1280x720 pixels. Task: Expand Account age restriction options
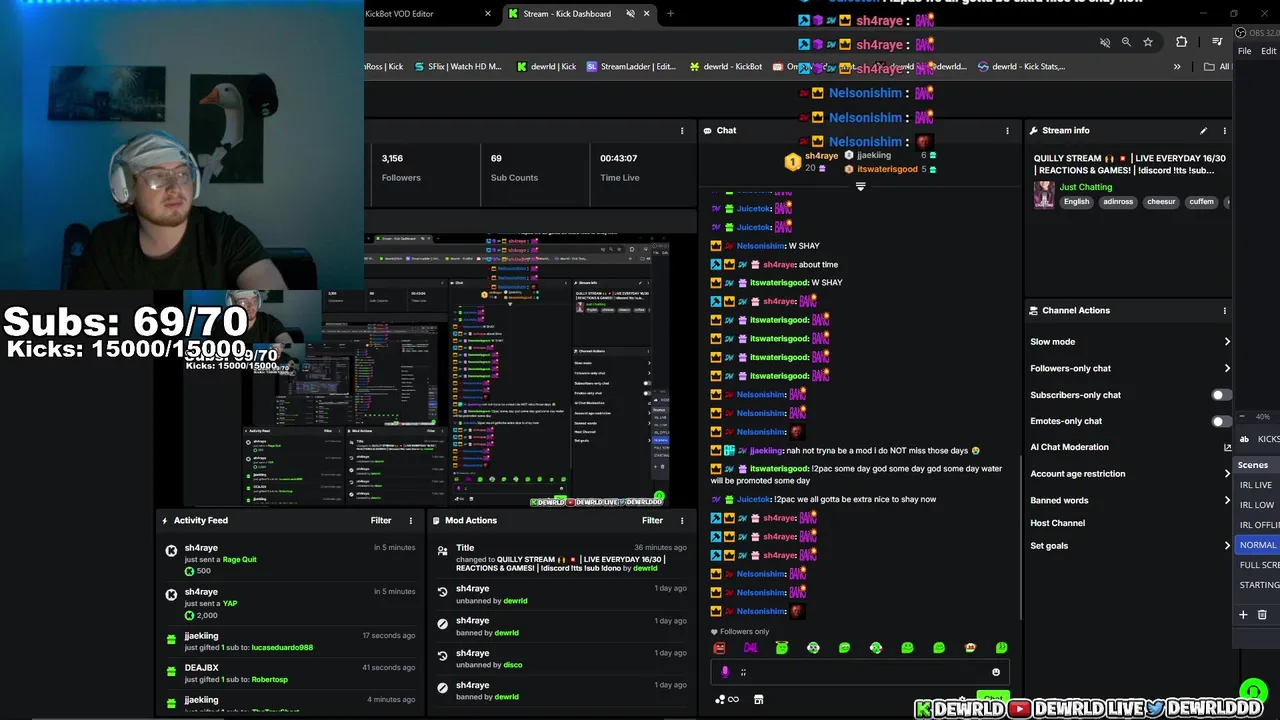tap(1227, 474)
